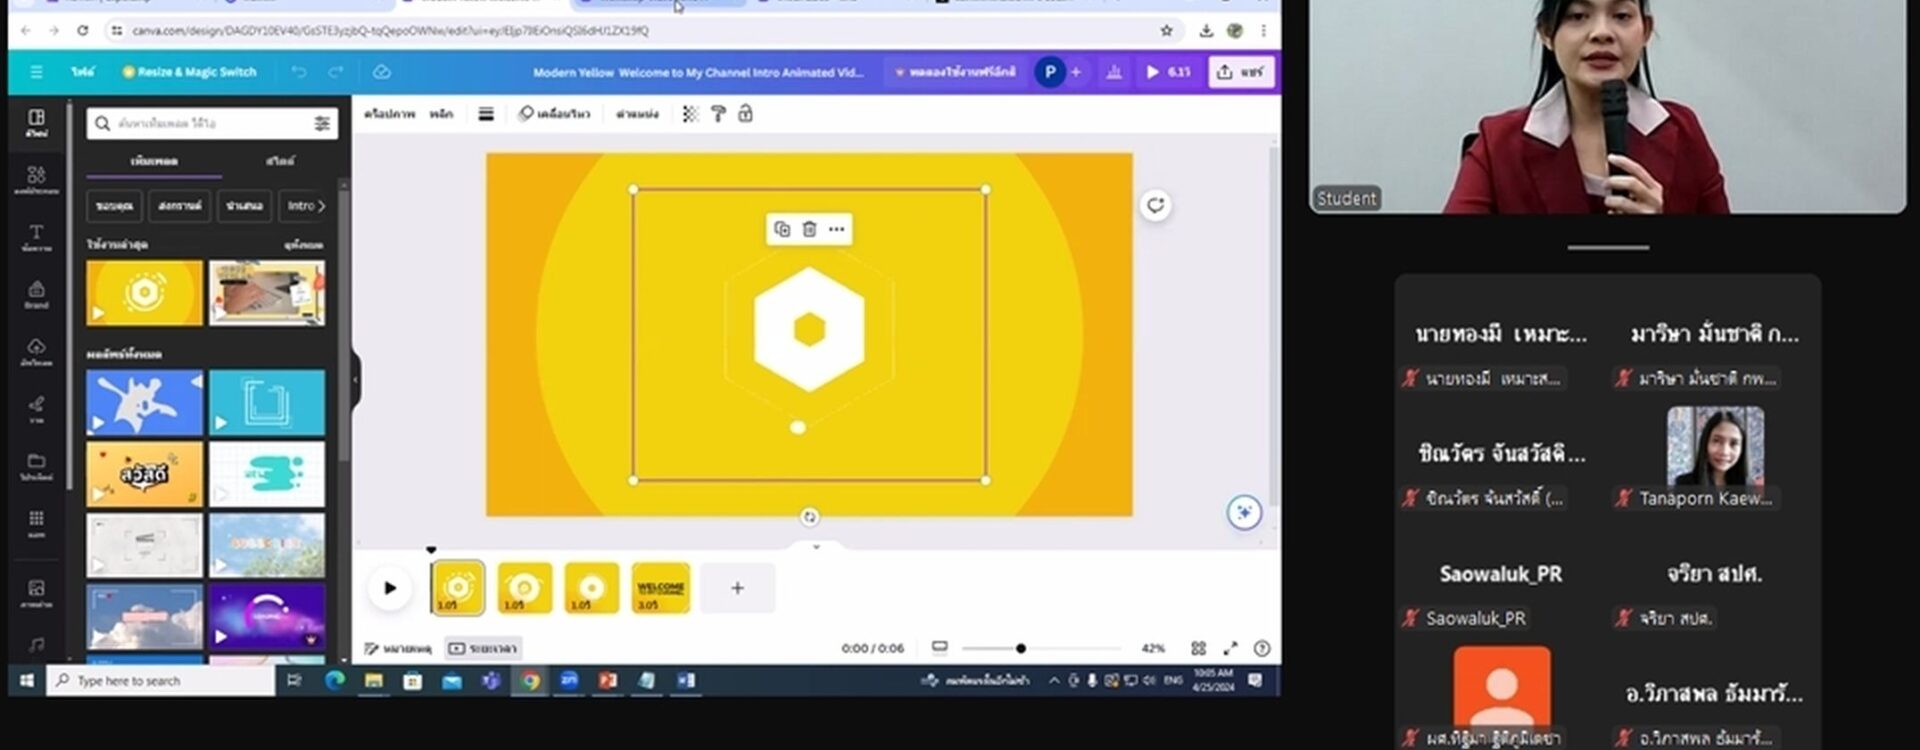Select the WELCOME timeline scene thumbnail
Viewport: 1920px width, 750px height.
pyautogui.click(x=660, y=588)
